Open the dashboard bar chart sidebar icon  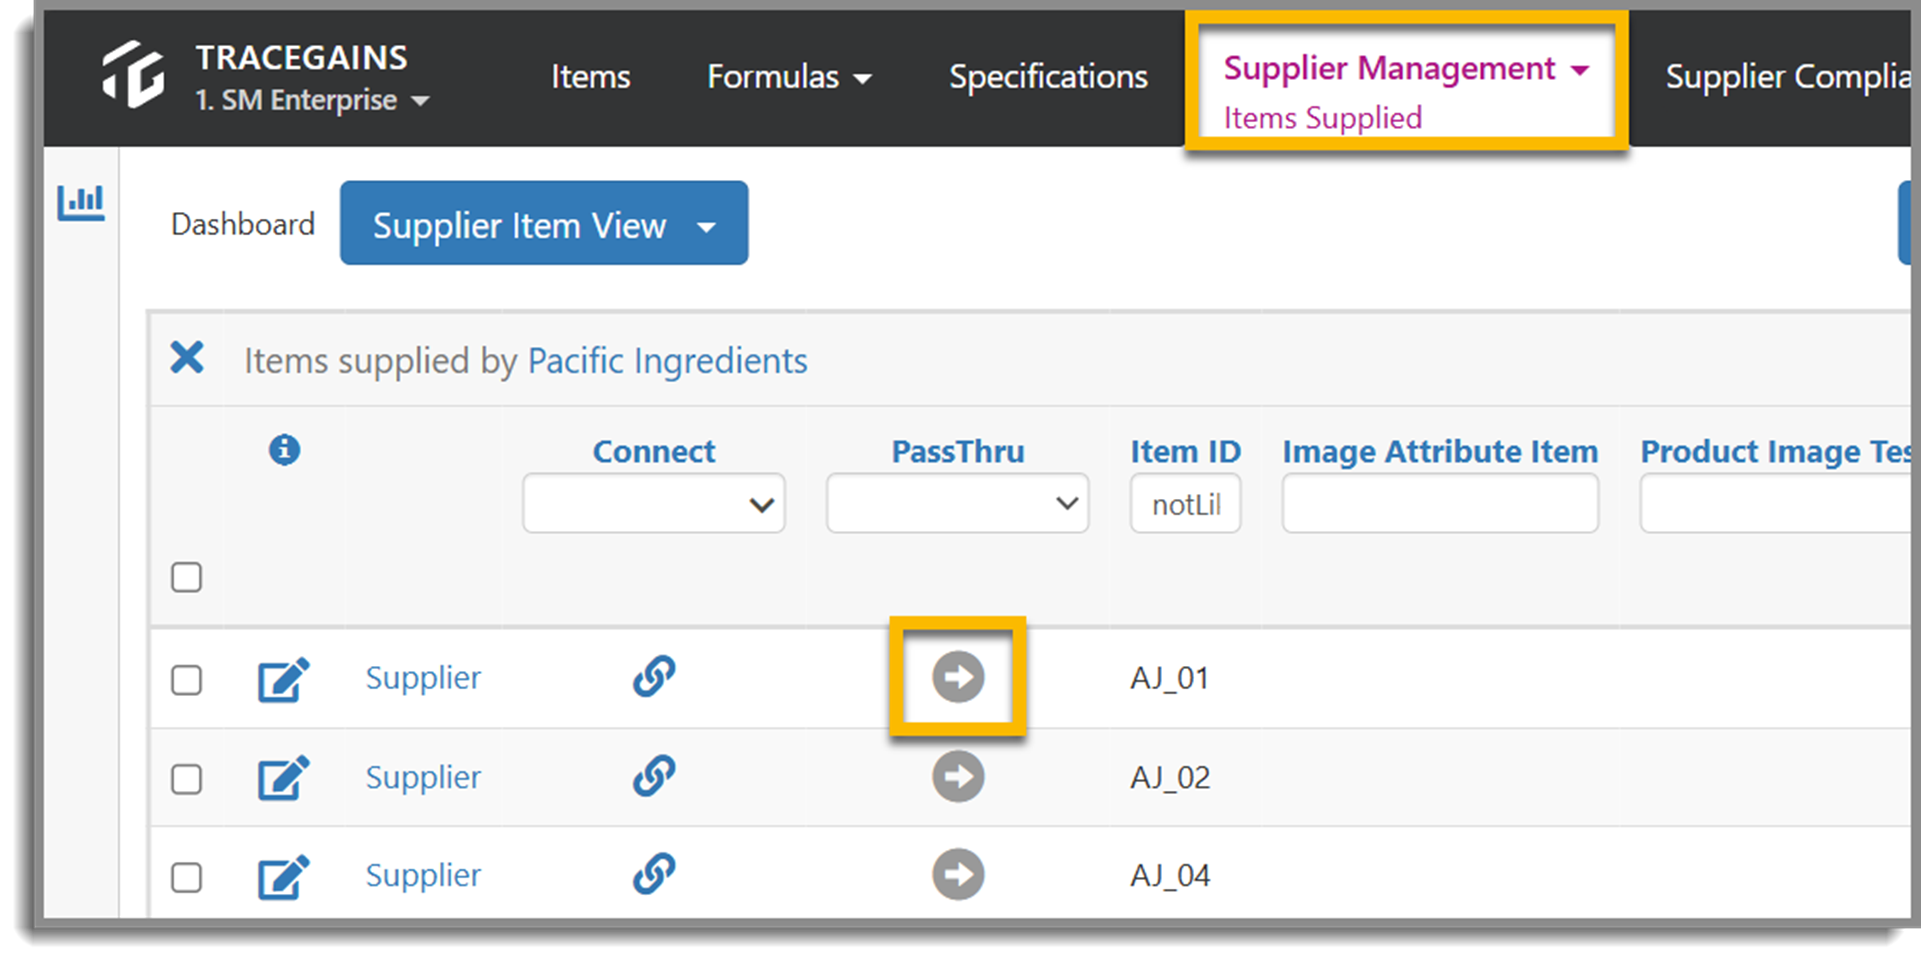coord(81,202)
